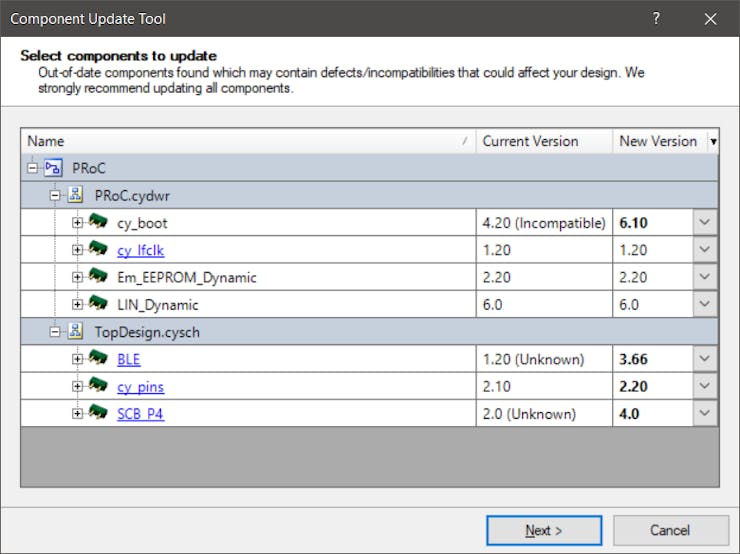
Task: Click the SCB_P4 component chip icon
Action: [98, 413]
